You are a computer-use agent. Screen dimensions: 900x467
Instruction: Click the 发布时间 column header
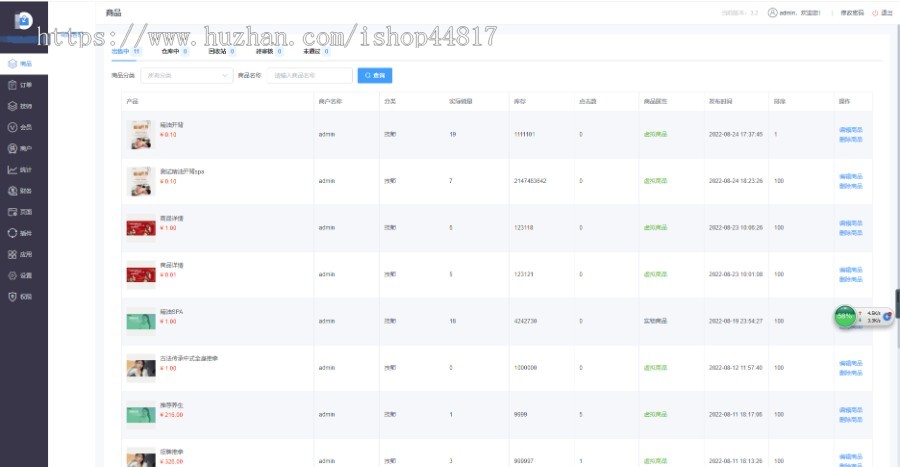[x=720, y=101]
